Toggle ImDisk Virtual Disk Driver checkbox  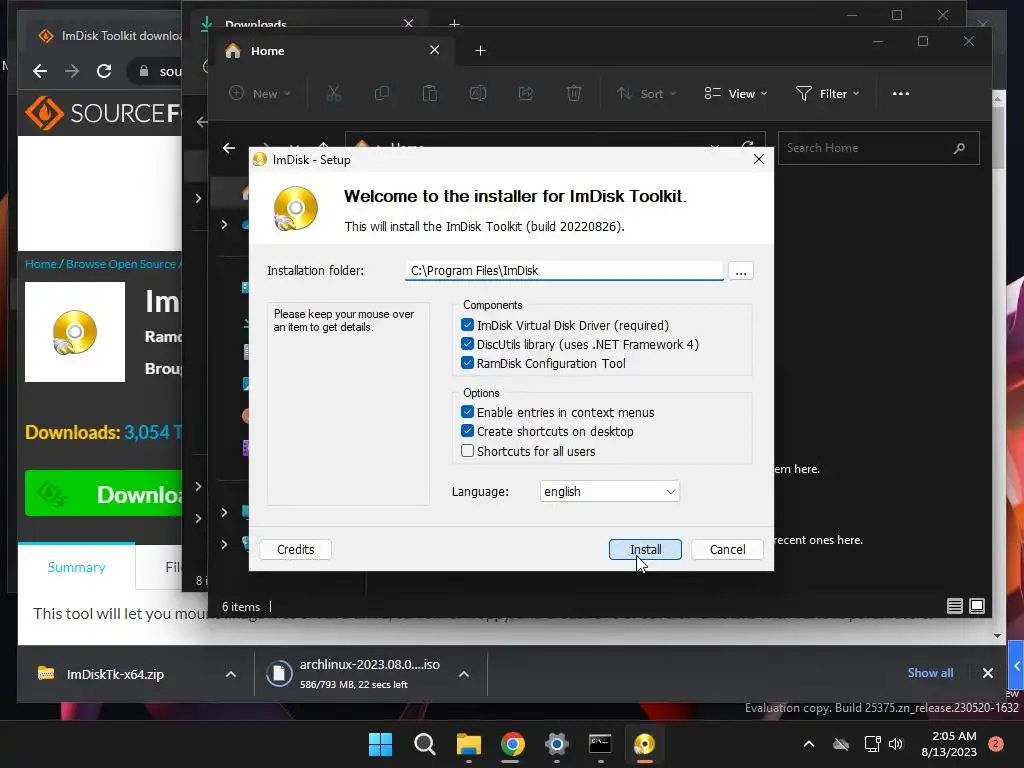(x=467, y=325)
